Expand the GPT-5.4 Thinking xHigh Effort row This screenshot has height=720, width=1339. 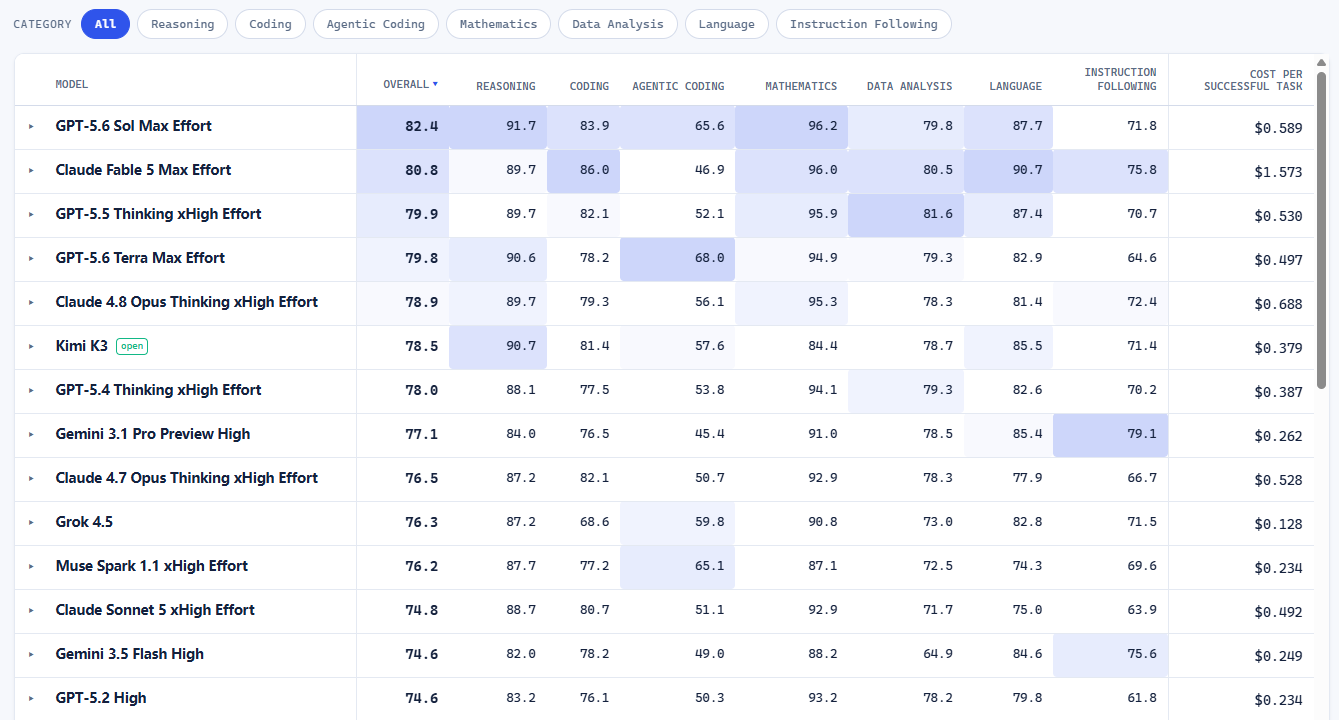point(31,390)
